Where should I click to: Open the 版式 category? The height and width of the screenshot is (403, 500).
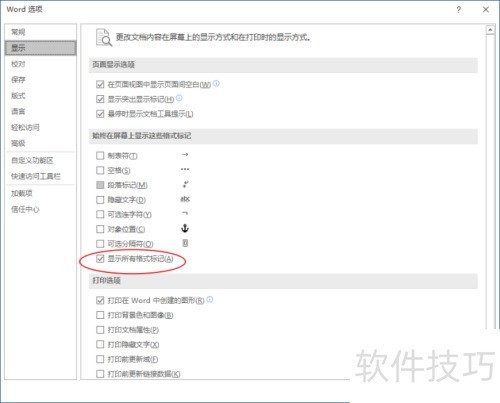(x=40, y=96)
